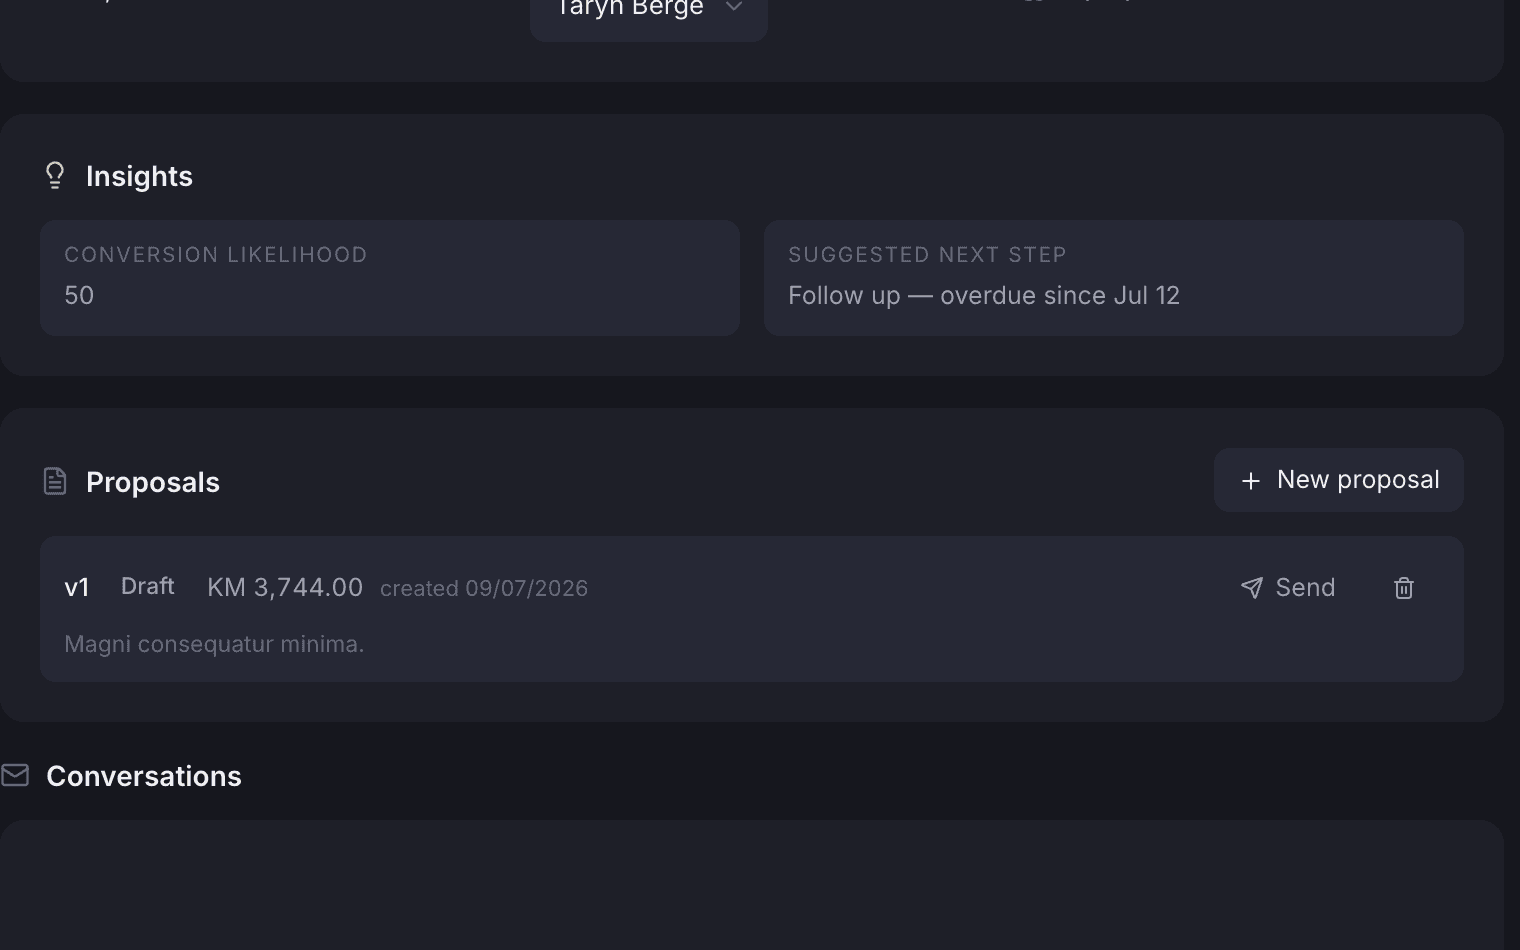Open the Suggested Next Step card
1520x950 pixels.
pyautogui.click(x=1114, y=278)
